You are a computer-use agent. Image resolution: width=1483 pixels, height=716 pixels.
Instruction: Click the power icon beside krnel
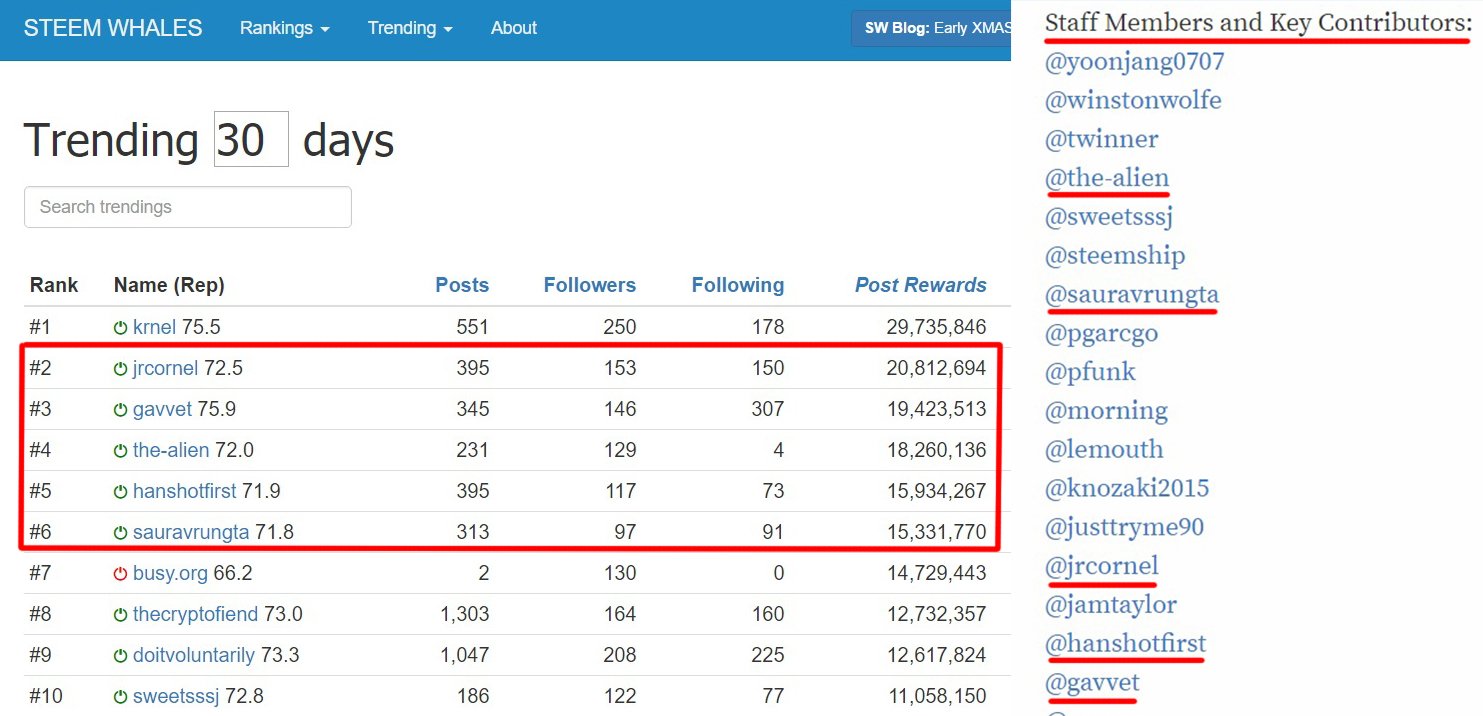pos(121,327)
